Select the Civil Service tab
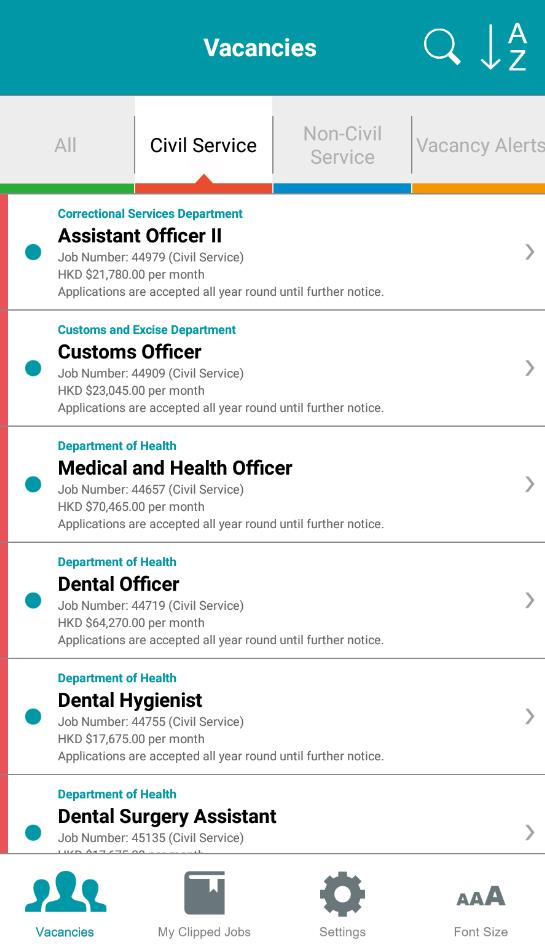The width and height of the screenshot is (545, 950). click(x=203, y=145)
